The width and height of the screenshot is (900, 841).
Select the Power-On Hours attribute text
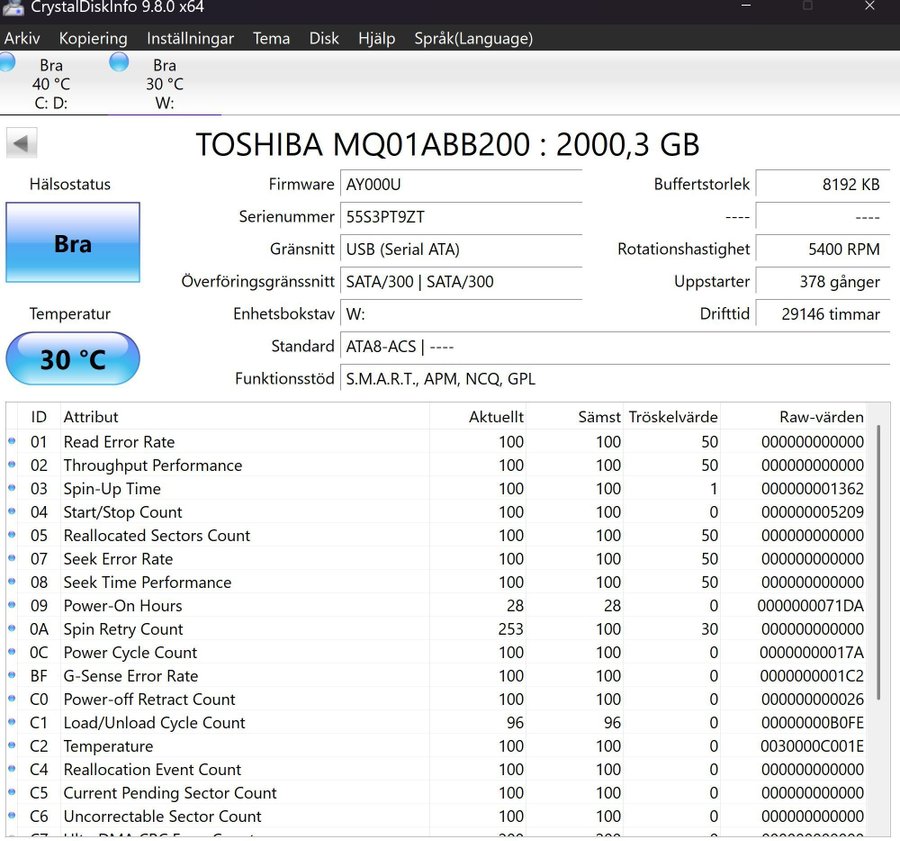click(x=123, y=606)
